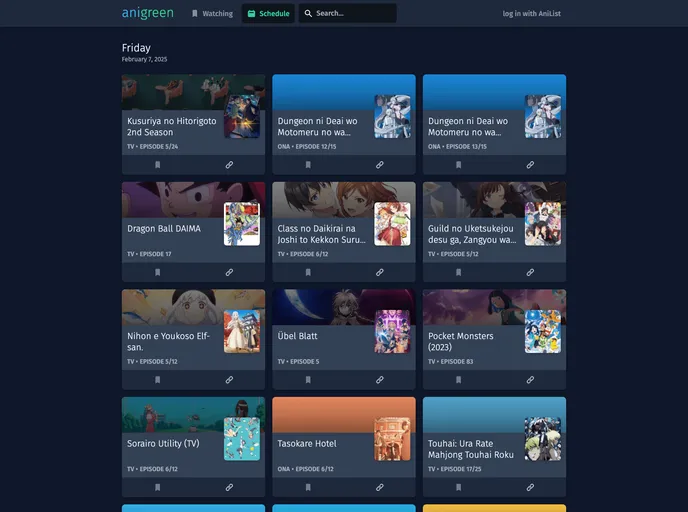The height and width of the screenshot is (512, 688).
Task: Go to anigreen home logo
Action: click(148, 13)
